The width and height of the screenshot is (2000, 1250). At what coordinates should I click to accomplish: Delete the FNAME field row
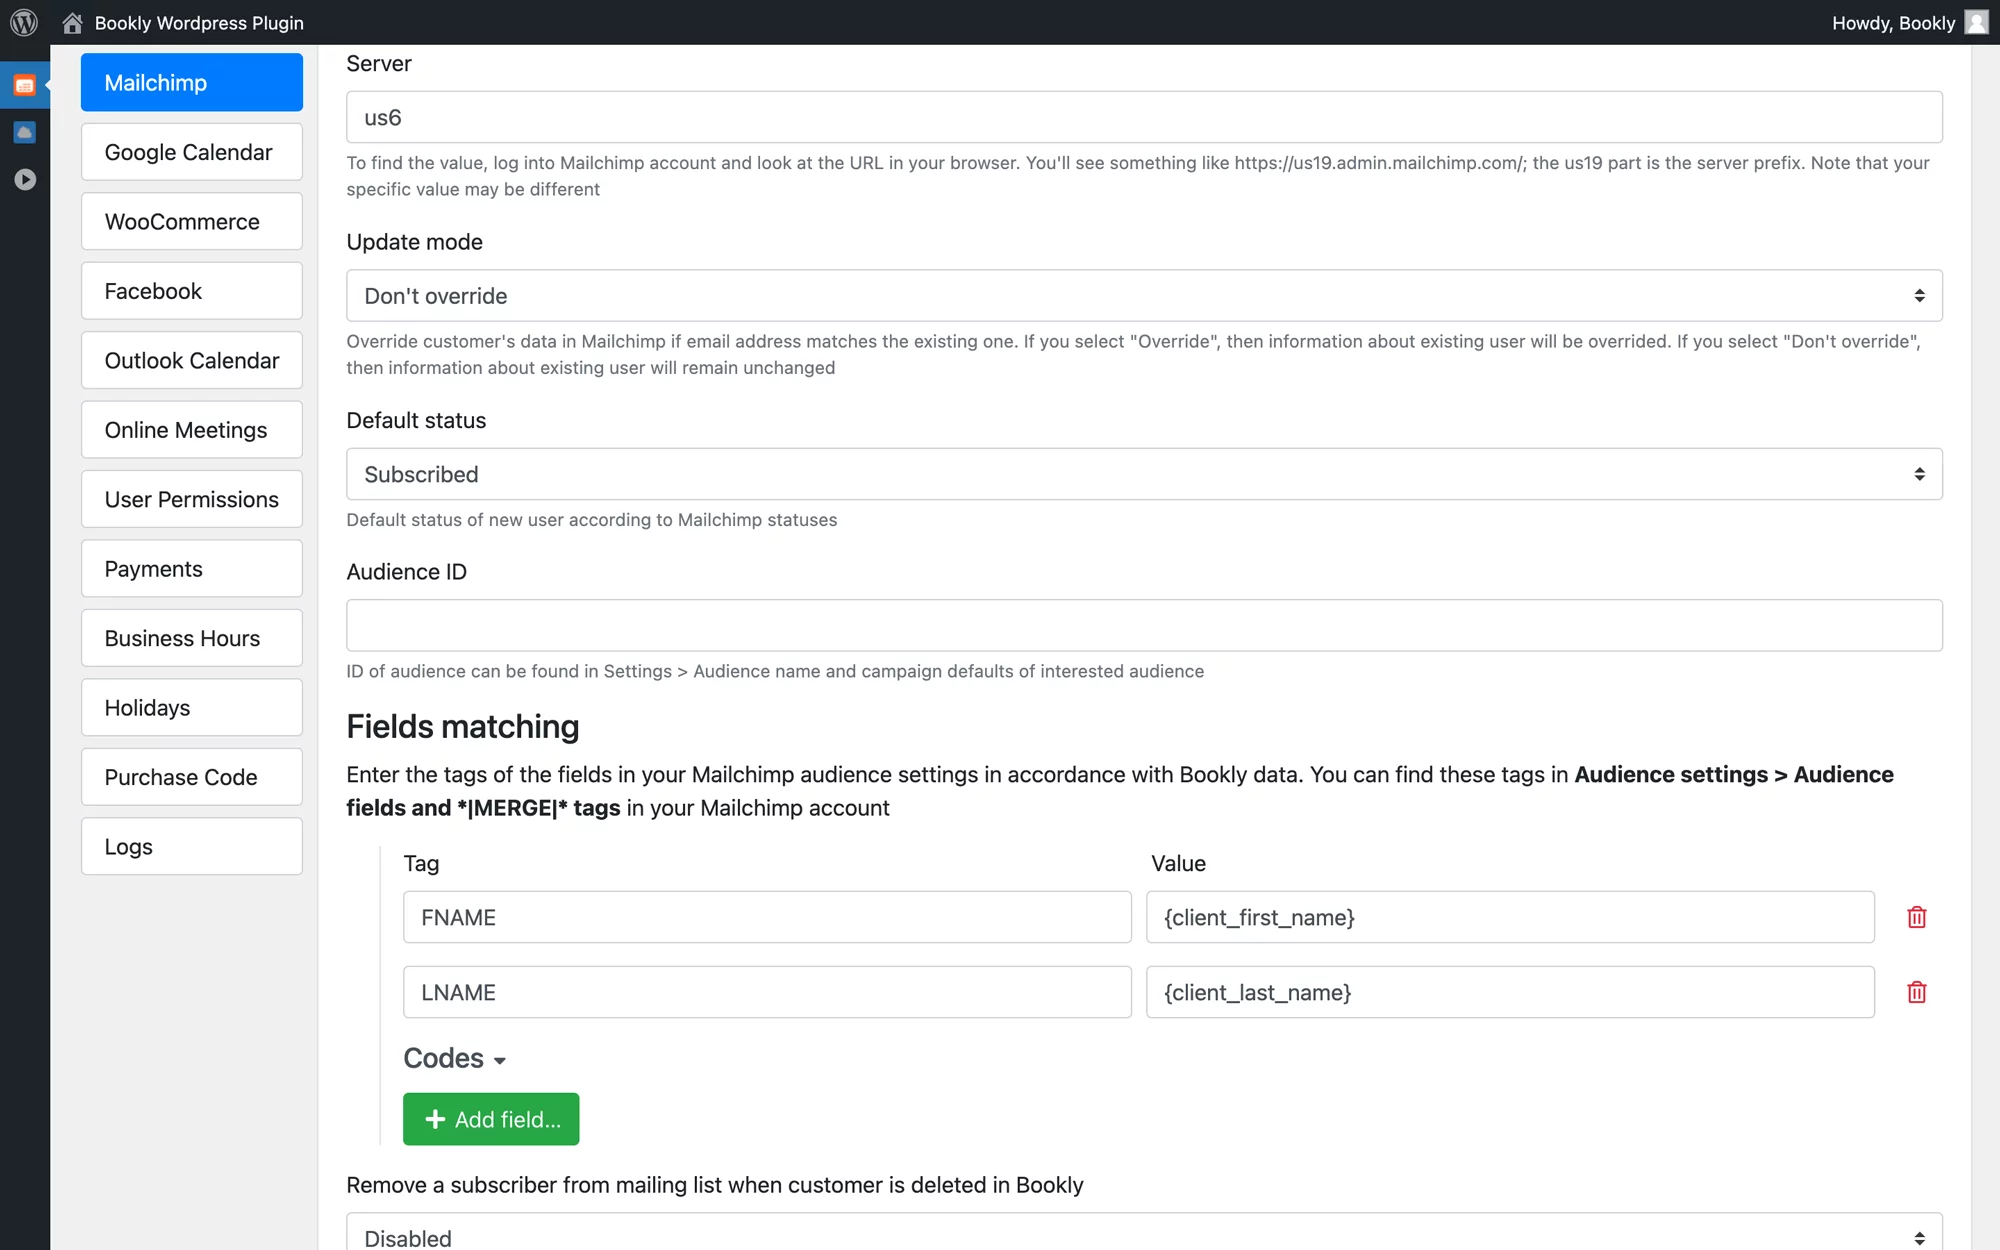click(1916, 917)
